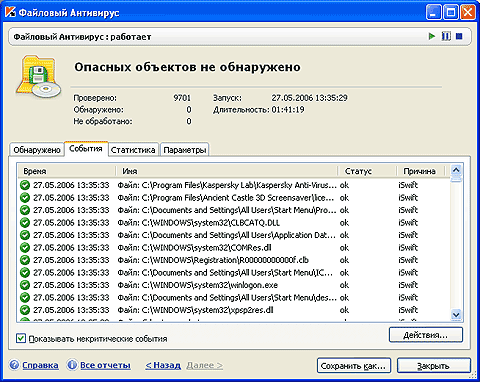Click the green play icon to start
This screenshot has height=382, width=480.
432,36
